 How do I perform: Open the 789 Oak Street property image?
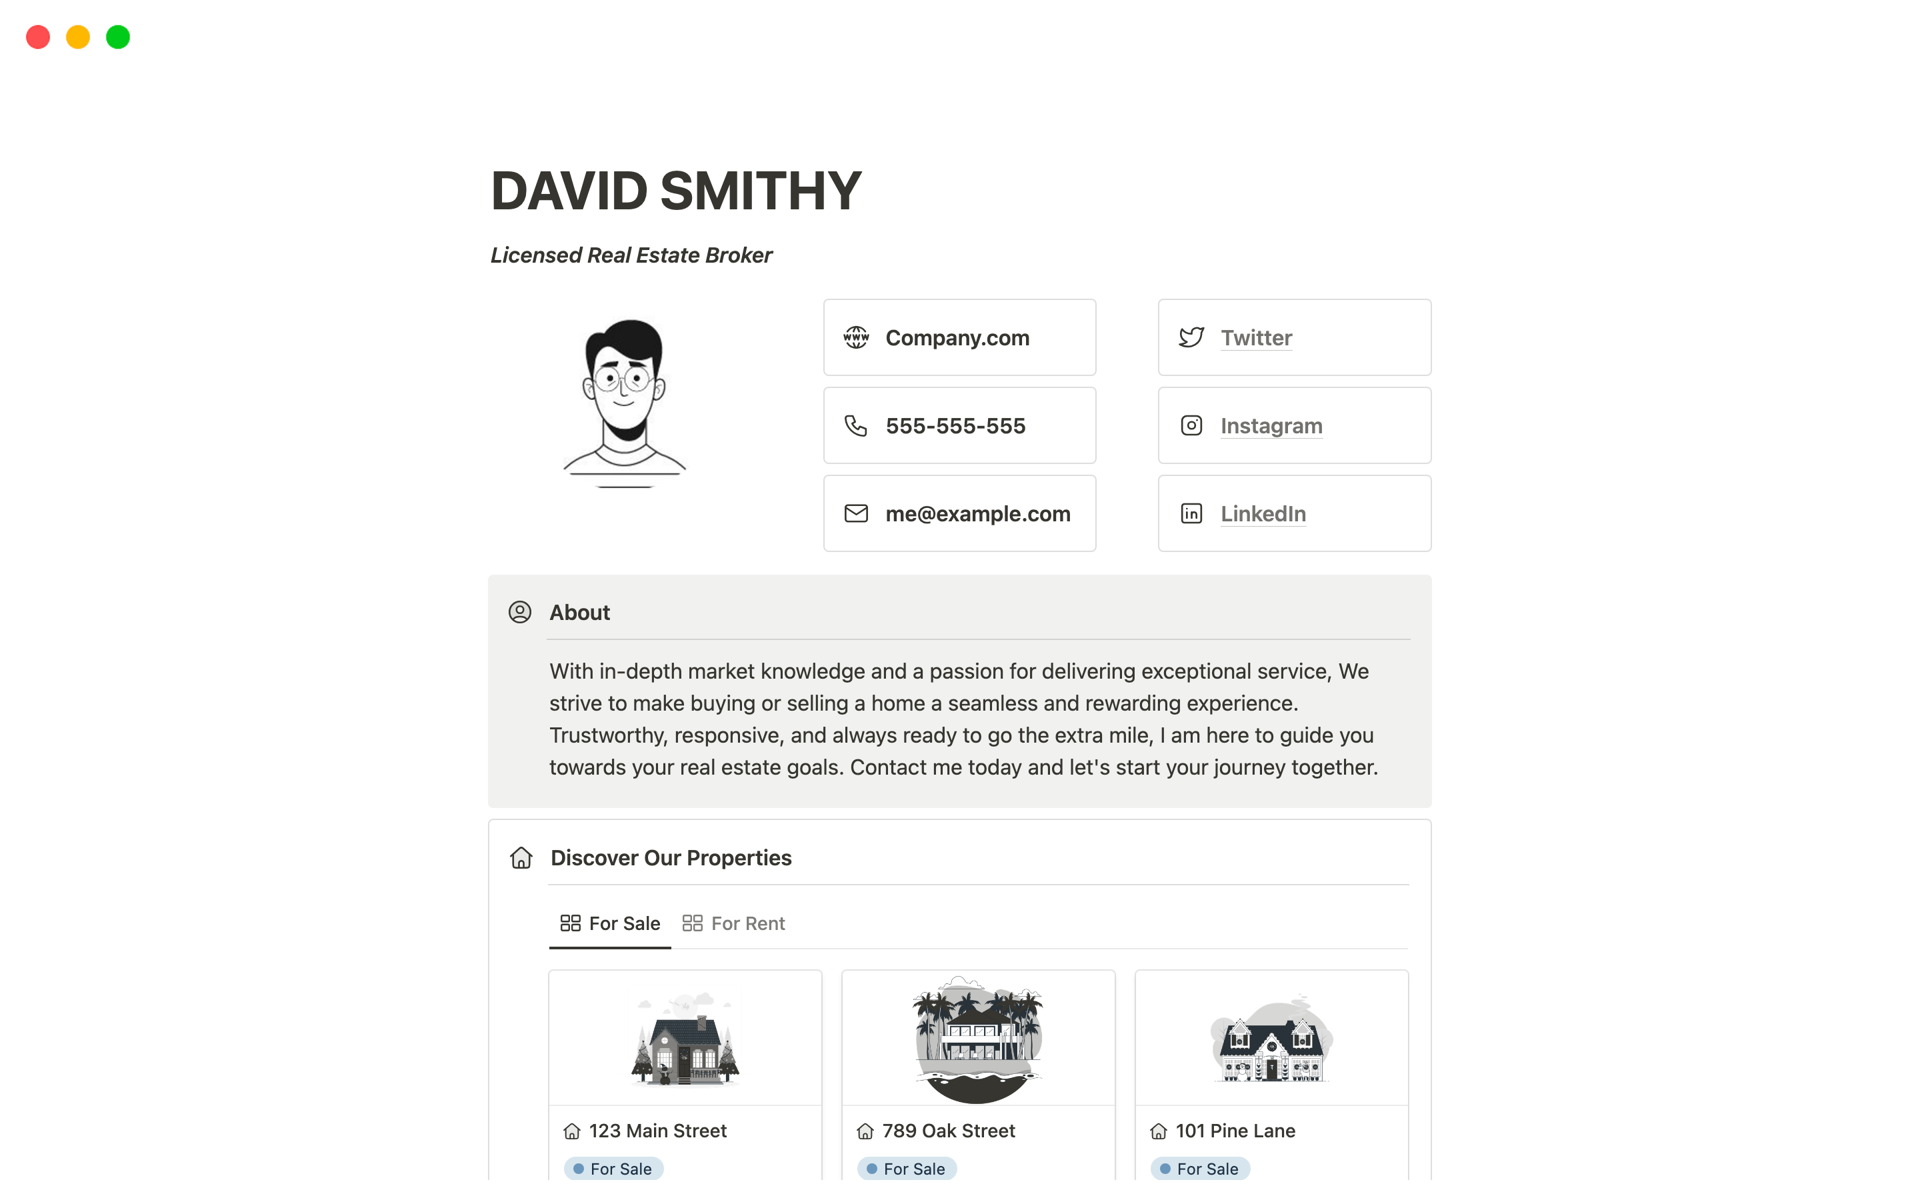(978, 1038)
